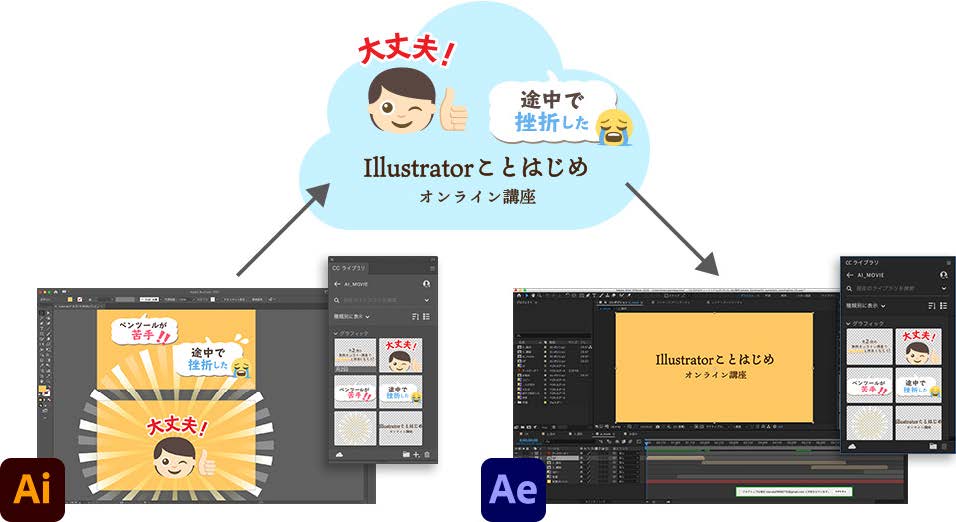956x522 pixels.
Task: Click the red close button of Illustrator window
Action: 41,291
